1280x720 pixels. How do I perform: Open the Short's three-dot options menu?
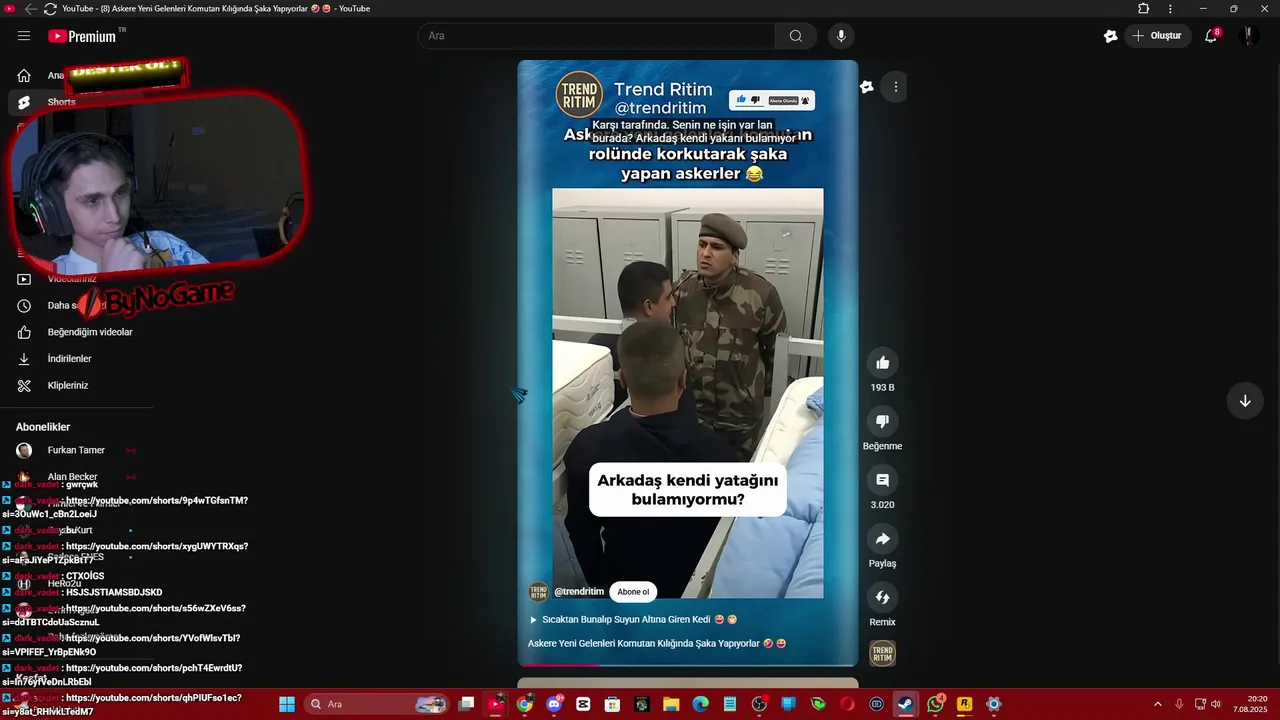(896, 87)
